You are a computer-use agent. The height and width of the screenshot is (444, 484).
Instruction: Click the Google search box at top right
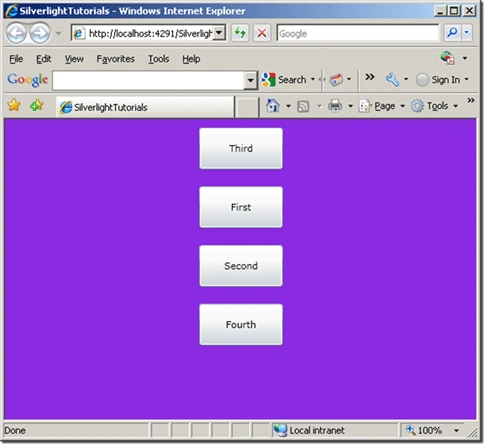click(x=358, y=33)
